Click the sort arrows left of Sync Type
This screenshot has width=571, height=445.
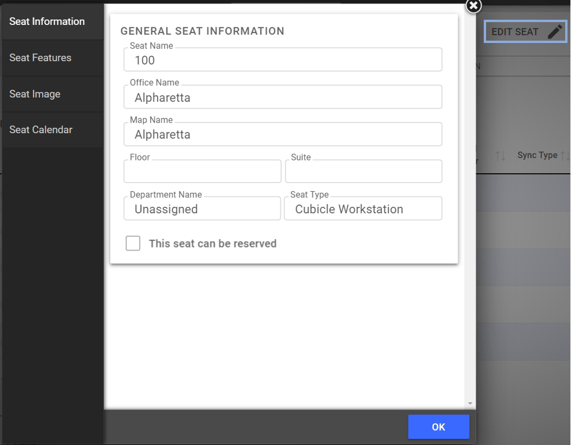click(x=500, y=156)
